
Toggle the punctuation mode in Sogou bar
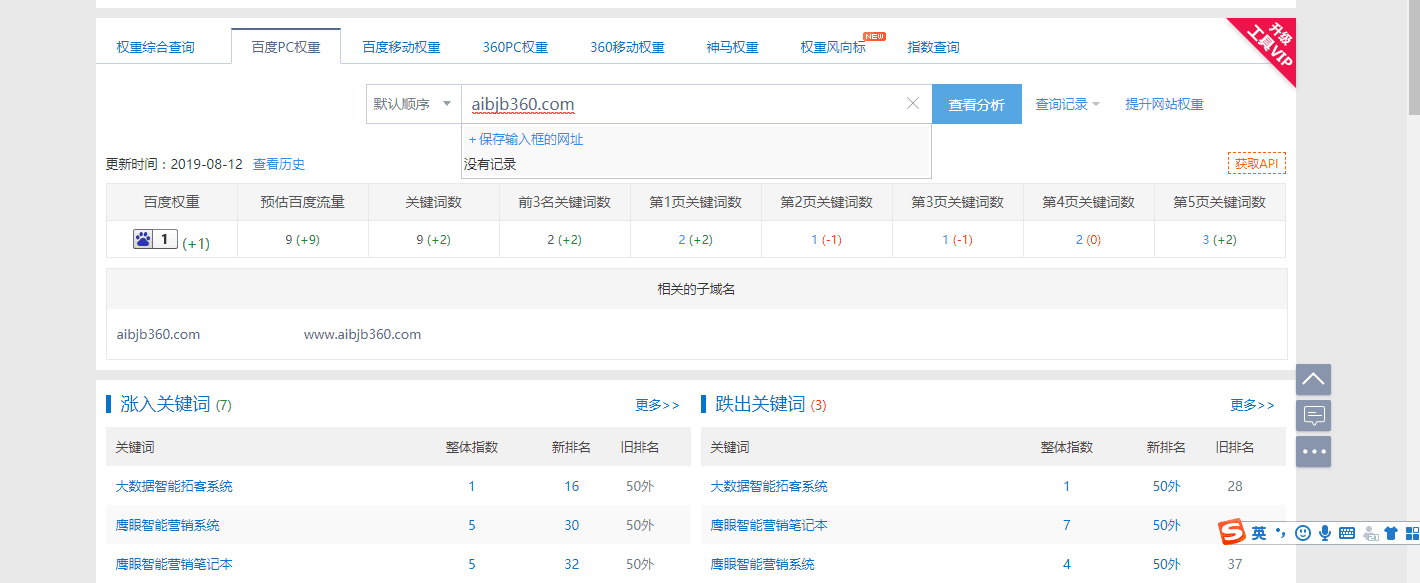tap(1281, 533)
